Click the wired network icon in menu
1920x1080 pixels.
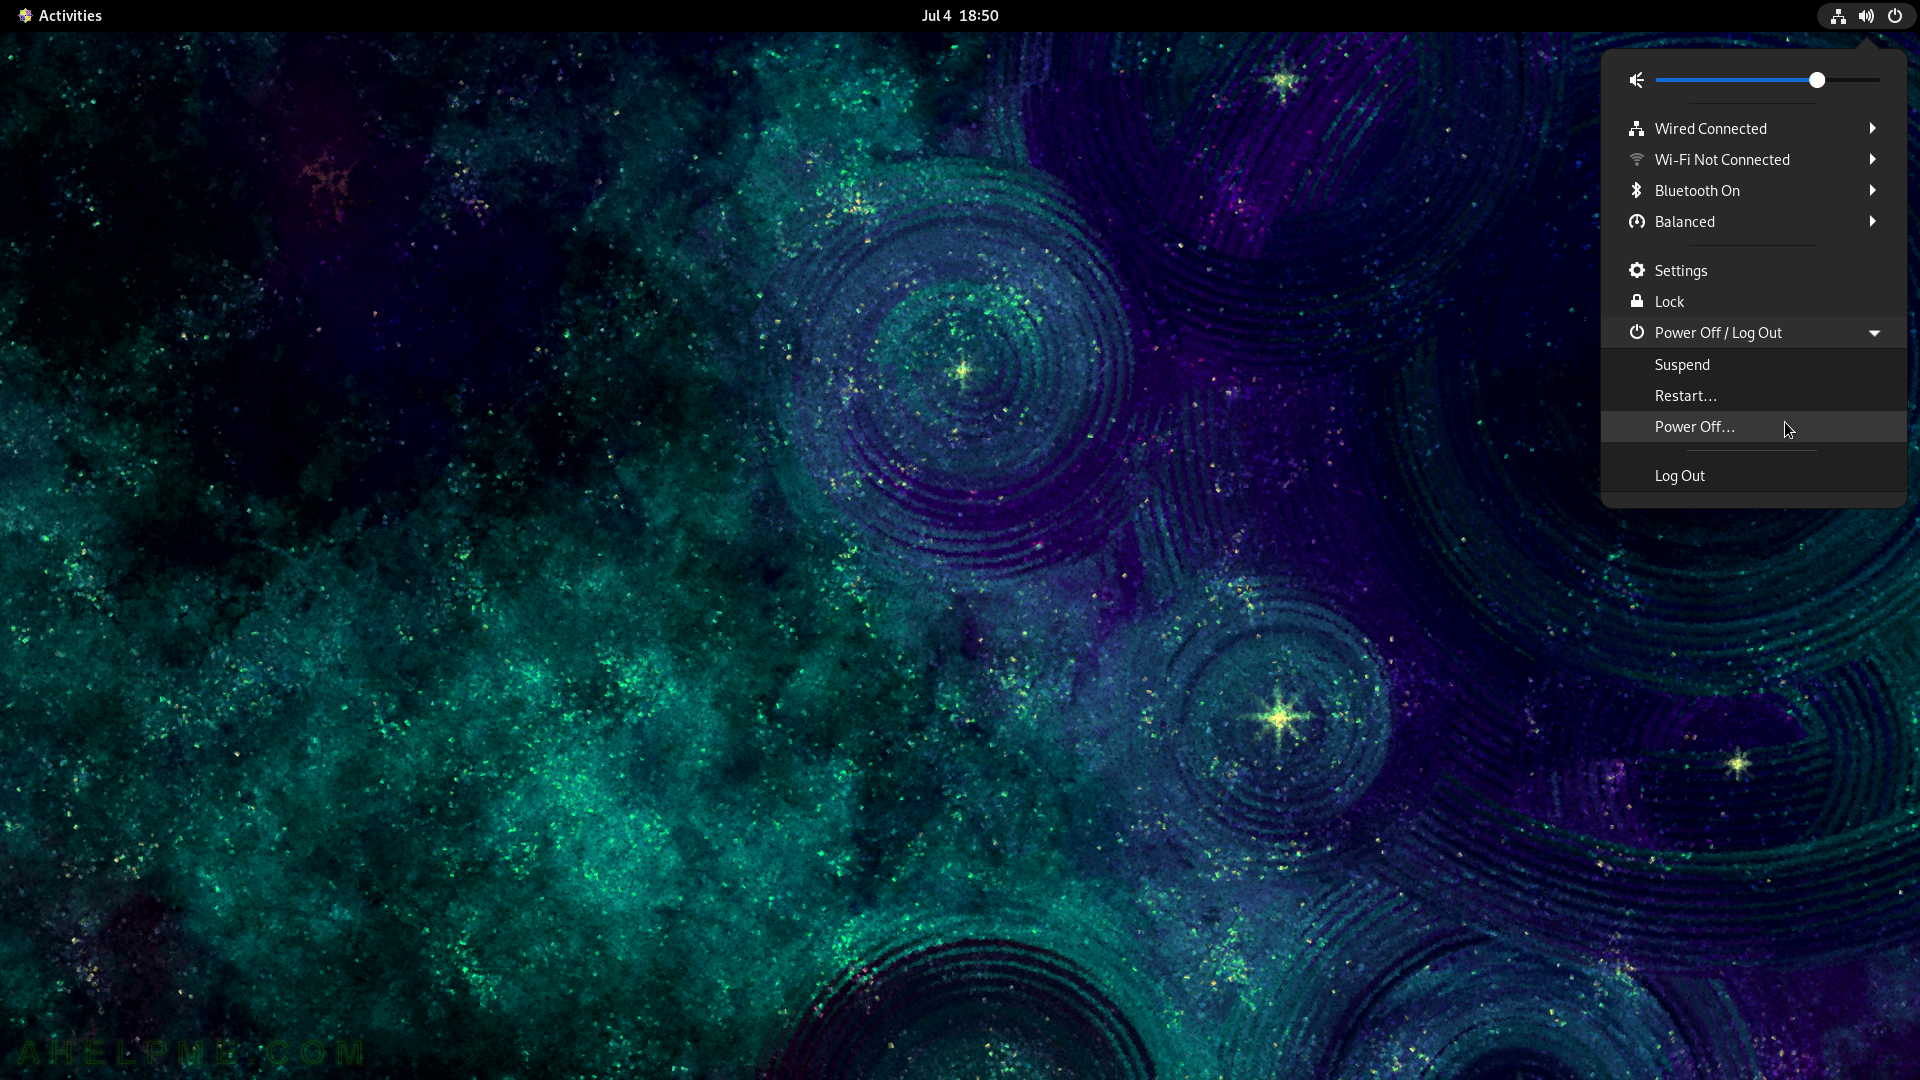tap(1636, 129)
